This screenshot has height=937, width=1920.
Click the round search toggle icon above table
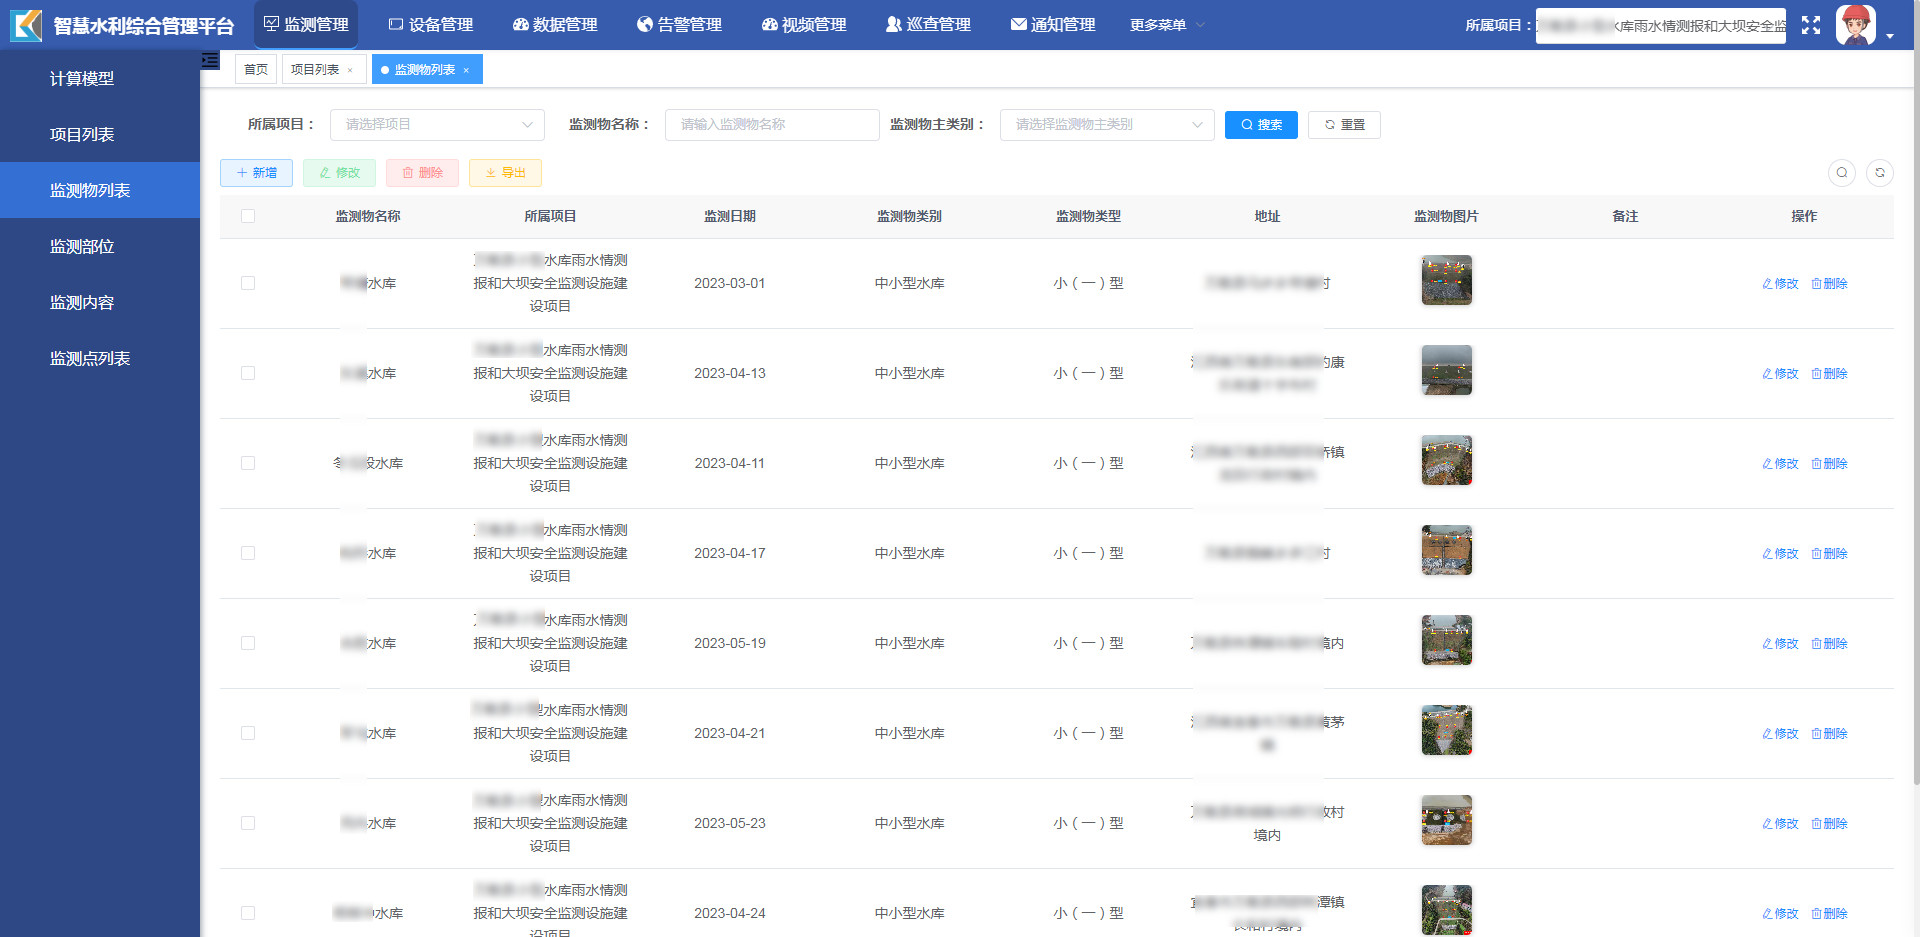click(1841, 173)
